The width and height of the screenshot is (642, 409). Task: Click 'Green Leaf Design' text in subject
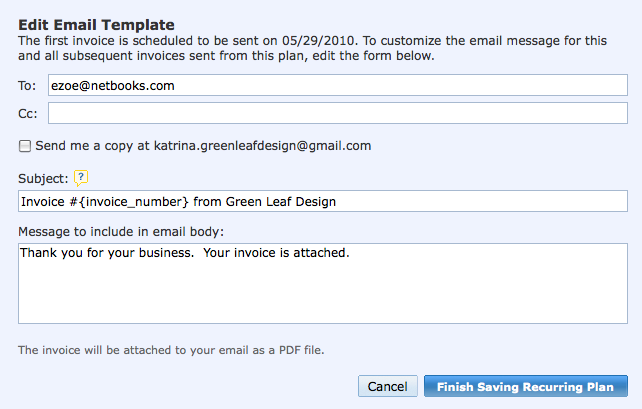pyautogui.click(x=280, y=201)
